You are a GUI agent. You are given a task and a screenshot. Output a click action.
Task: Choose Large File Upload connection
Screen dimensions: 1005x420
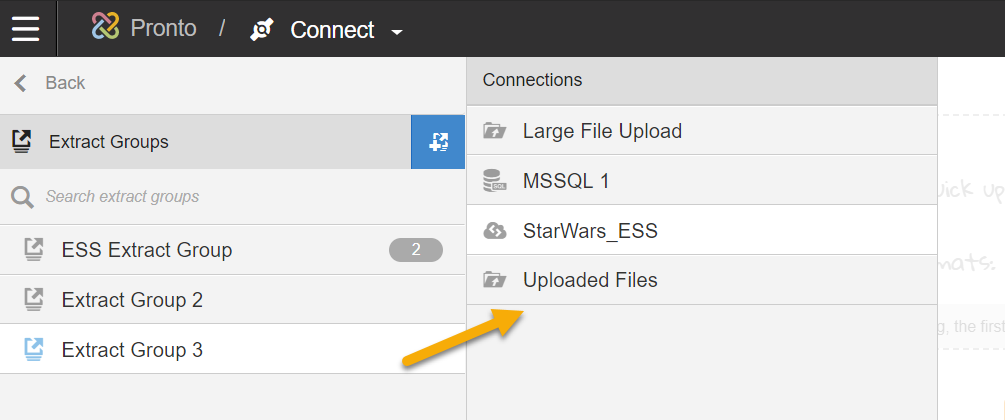click(702, 131)
